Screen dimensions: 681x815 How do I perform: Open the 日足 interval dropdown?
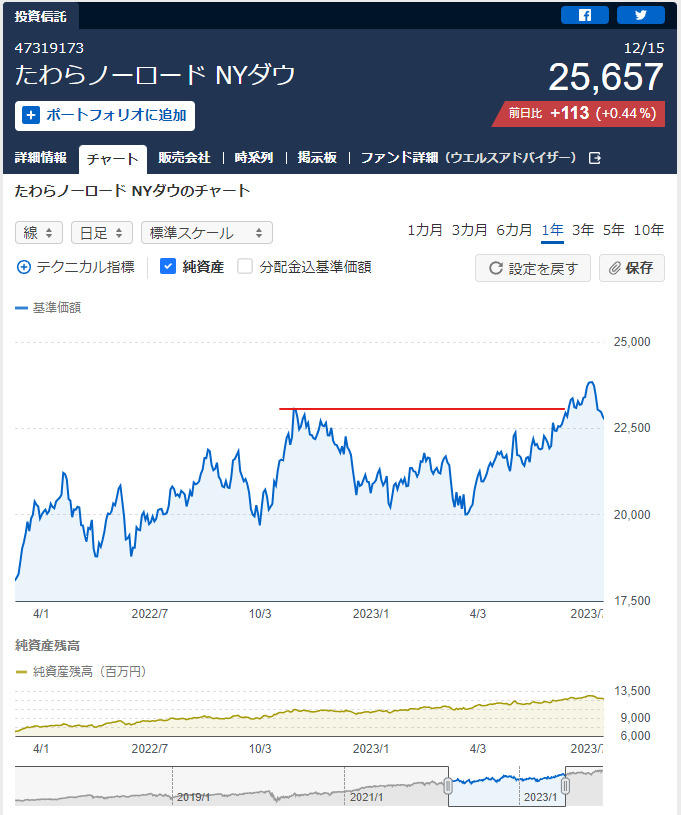point(101,232)
